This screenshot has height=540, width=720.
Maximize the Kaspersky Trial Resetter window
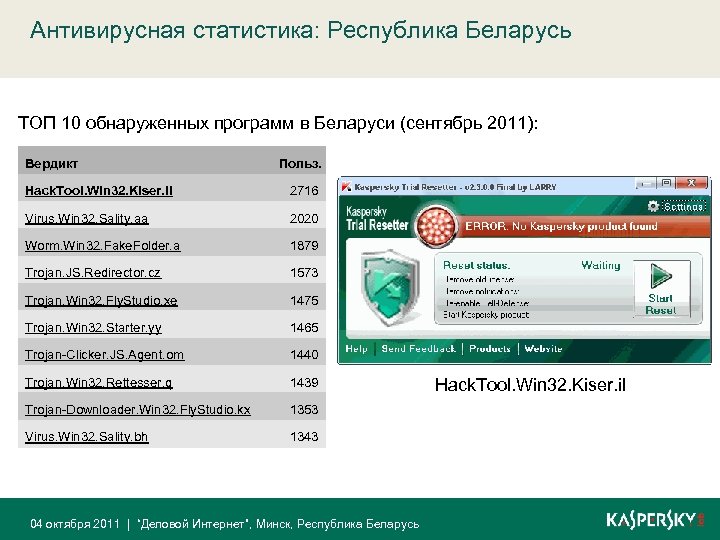pos(666,183)
